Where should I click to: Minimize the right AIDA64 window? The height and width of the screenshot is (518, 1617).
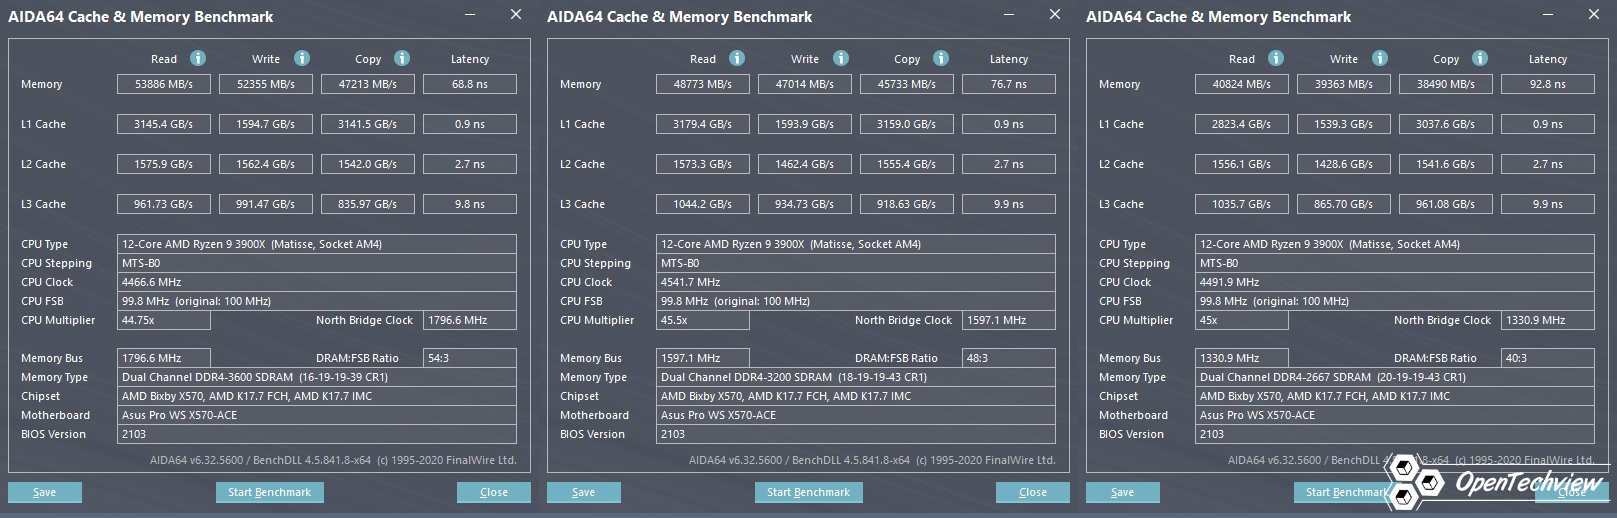[x=1548, y=15]
